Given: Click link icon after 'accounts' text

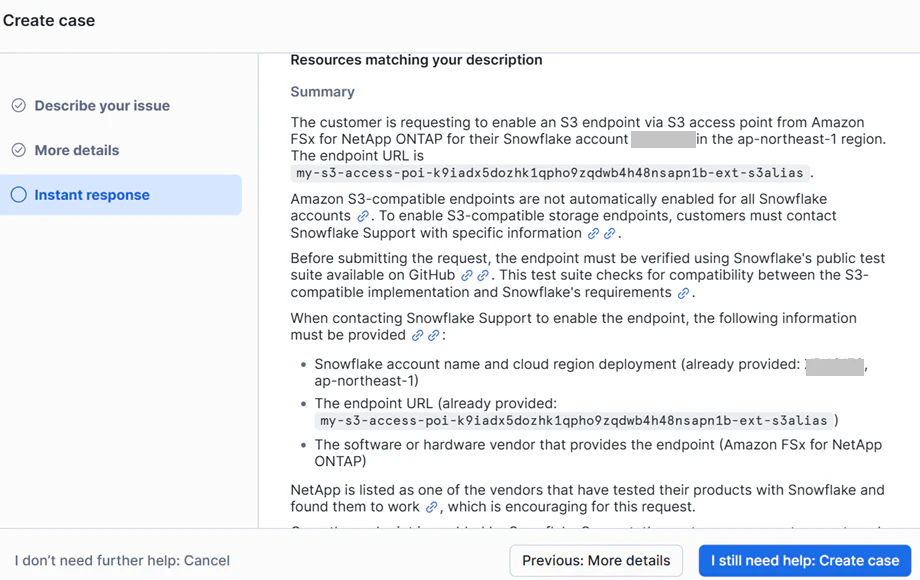Looking at the screenshot, I should pyautogui.click(x=363, y=216).
